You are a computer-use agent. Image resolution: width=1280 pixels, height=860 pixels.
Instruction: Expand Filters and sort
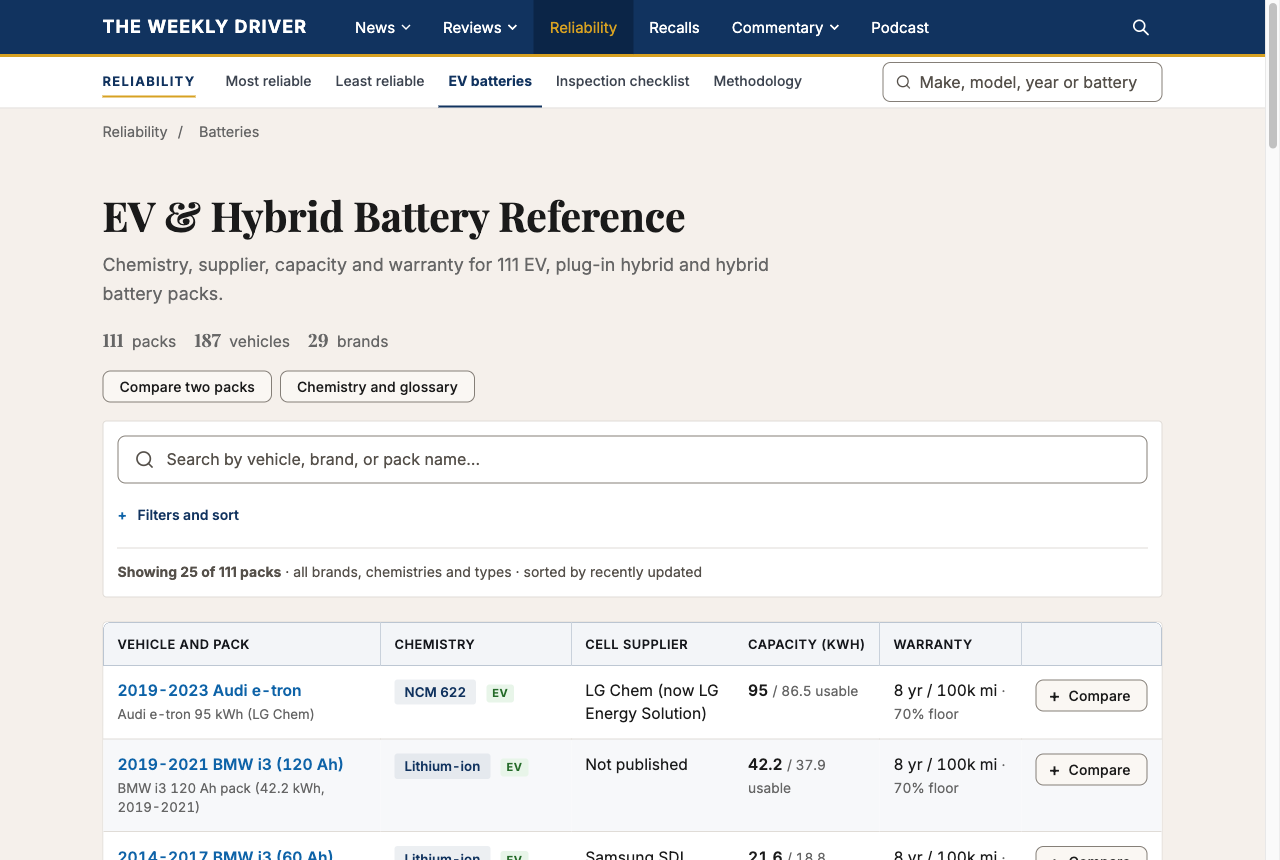(x=179, y=515)
